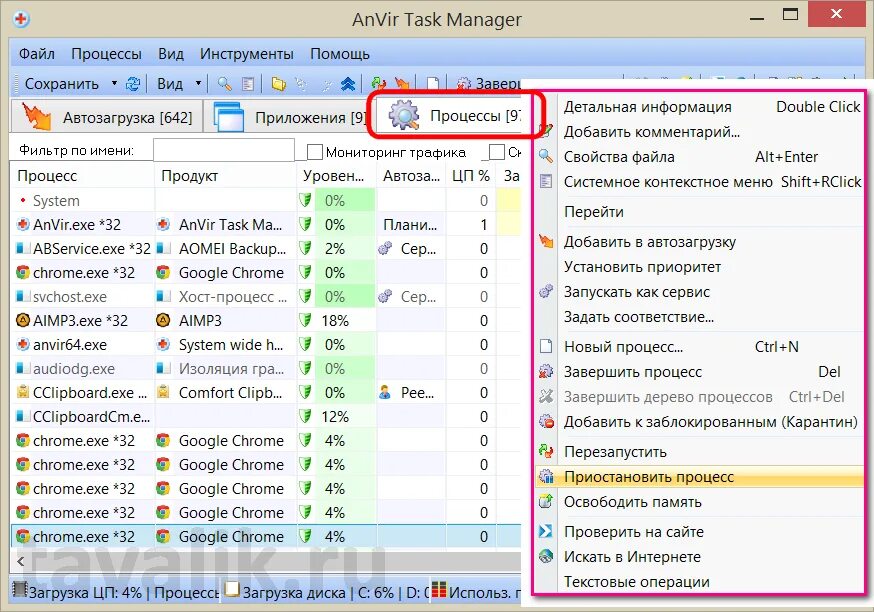Click the quarantine icon beside Добавить к заблокированным
This screenshot has width=874, height=612.
(x=546, y=421)
